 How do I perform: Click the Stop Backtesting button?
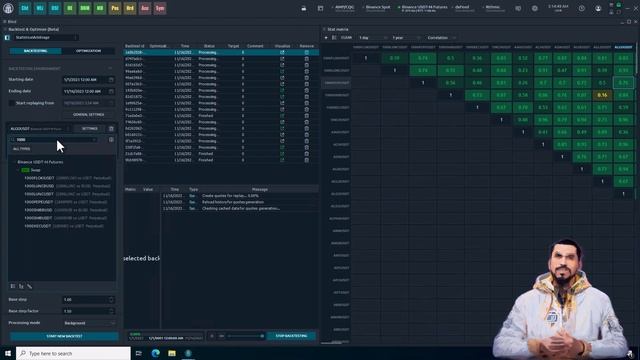pos(291,336)
